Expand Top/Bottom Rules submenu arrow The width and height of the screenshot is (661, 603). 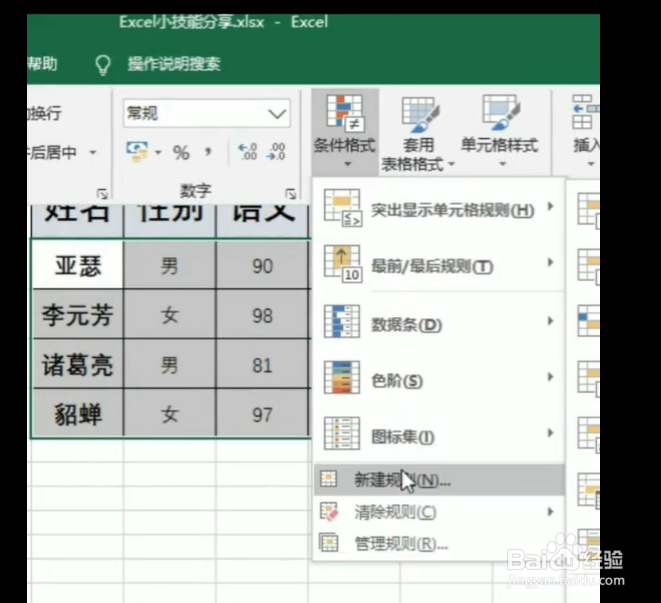click(550, 262)
